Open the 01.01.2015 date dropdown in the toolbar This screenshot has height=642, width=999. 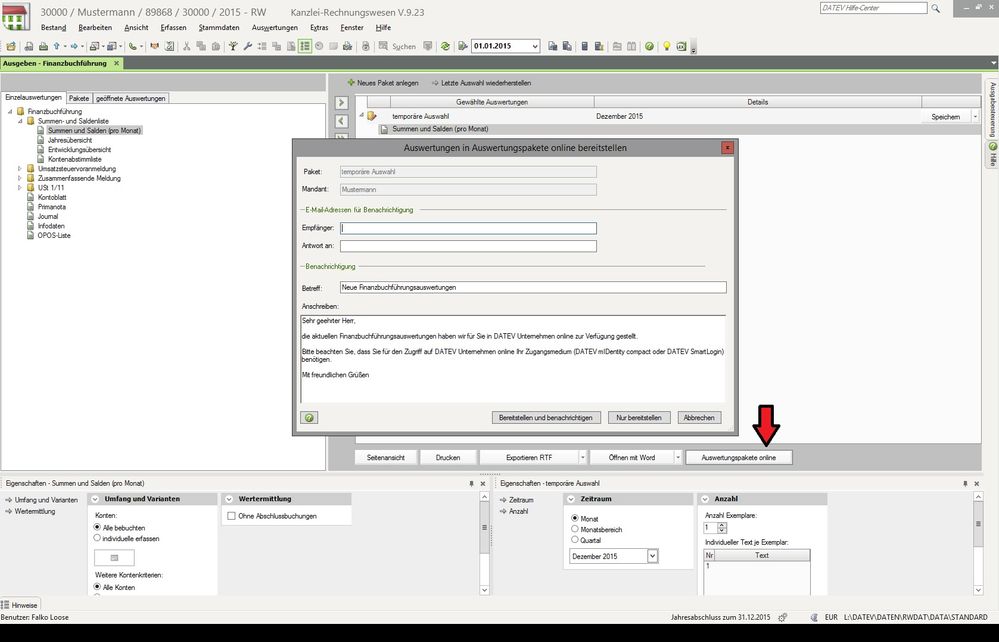(x=534, y=46)
